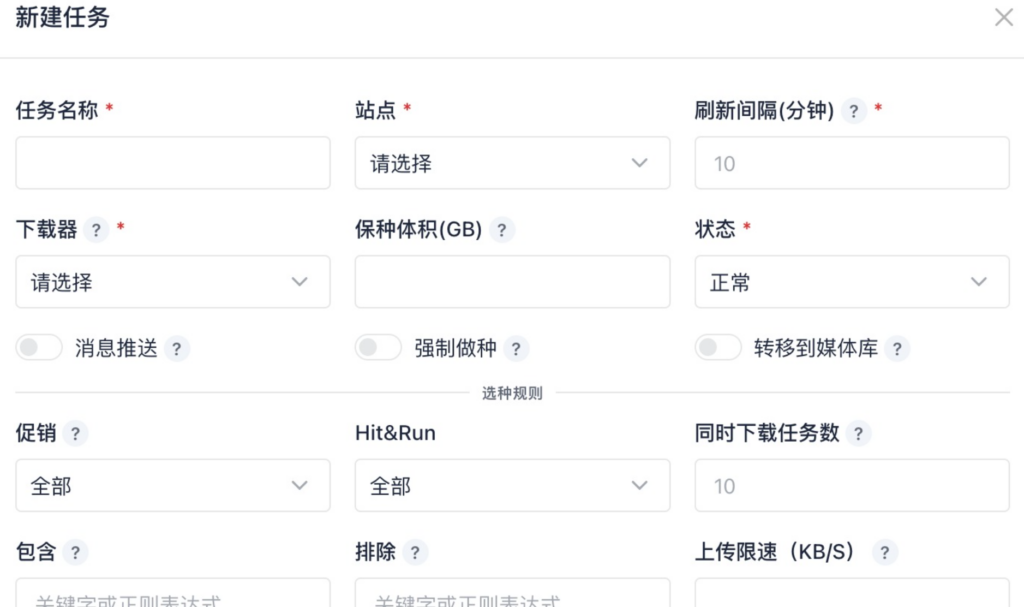Open the Hit&Run dropdown
Viewport: 1024px width, 607px height.
[x=512, y=486]
